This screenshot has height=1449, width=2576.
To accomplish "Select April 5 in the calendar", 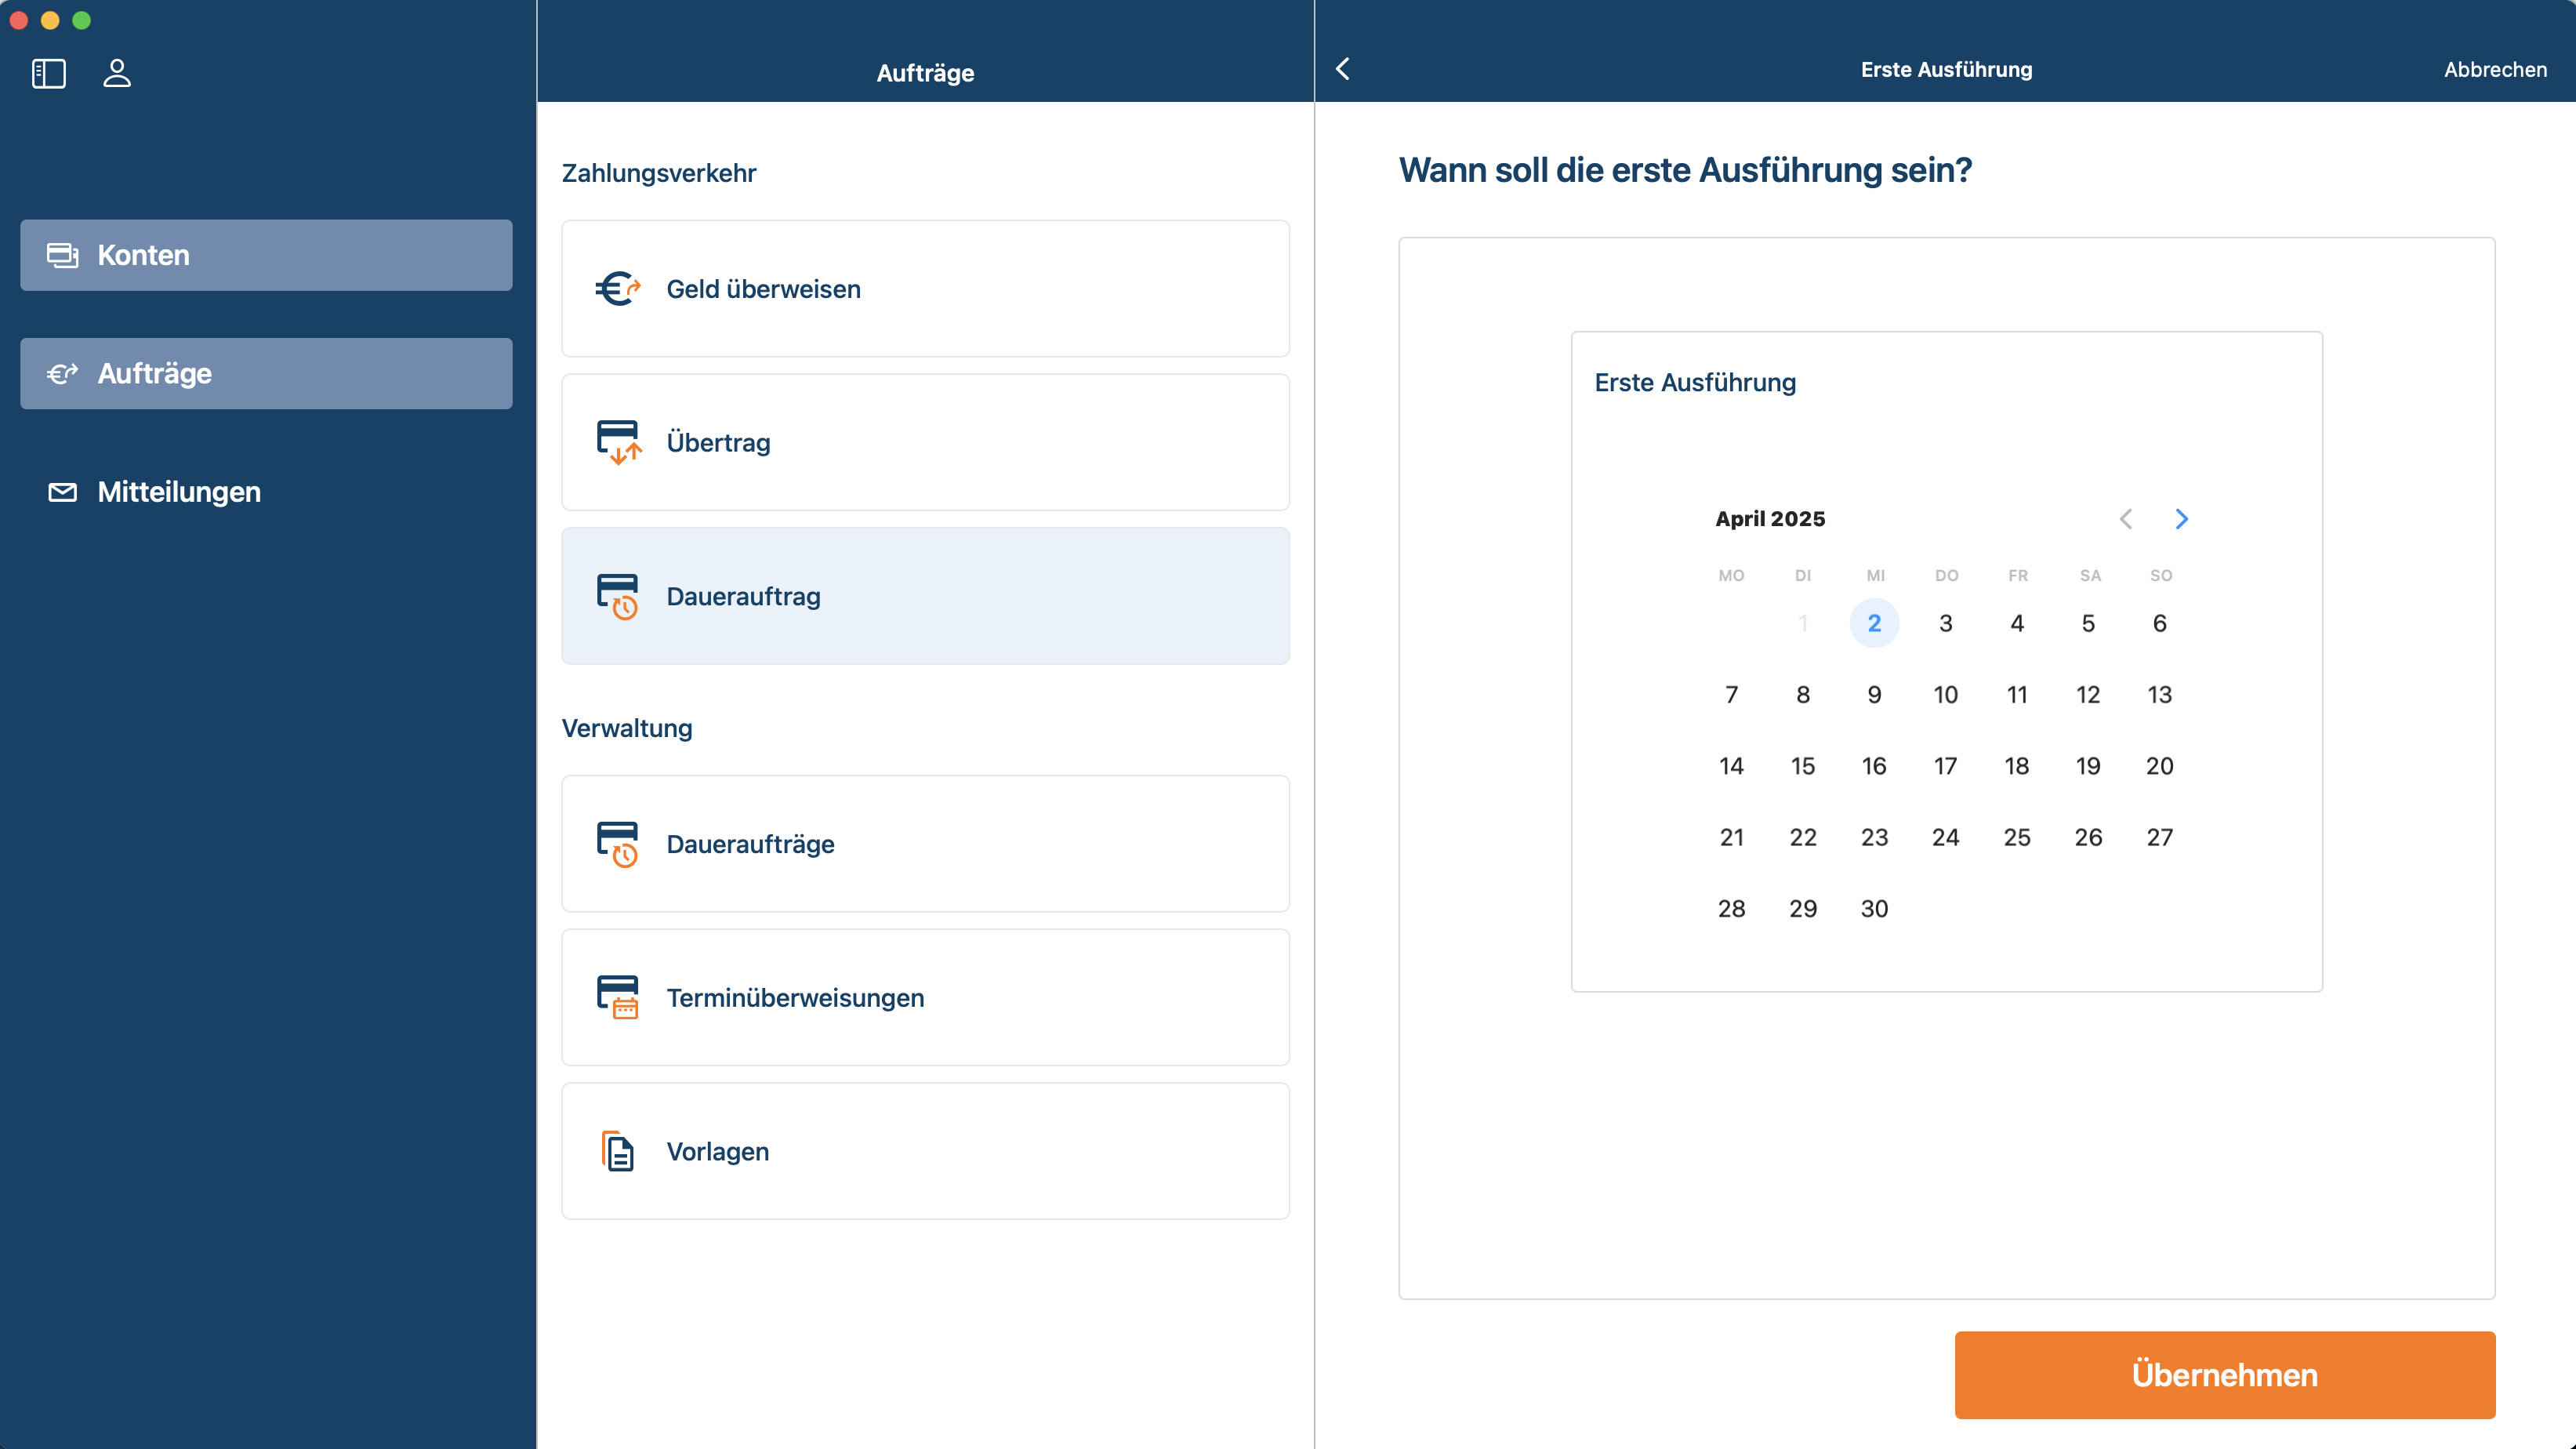I will pos(2088,623).
